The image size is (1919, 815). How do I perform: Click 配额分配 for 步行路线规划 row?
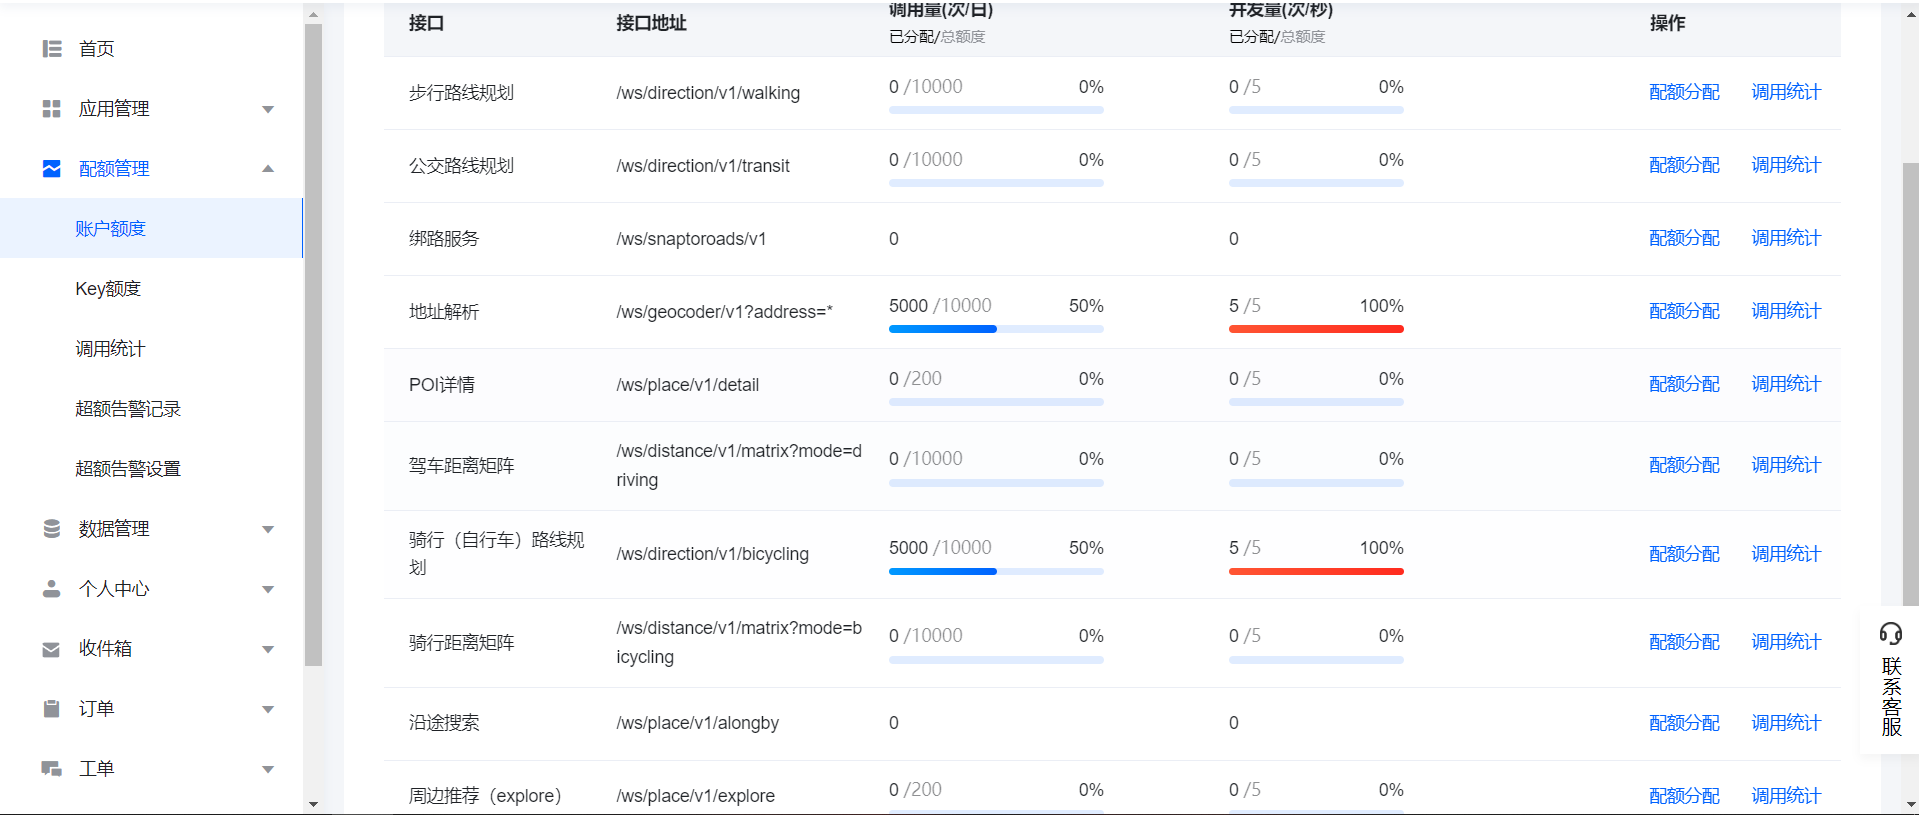(1684, 92)
